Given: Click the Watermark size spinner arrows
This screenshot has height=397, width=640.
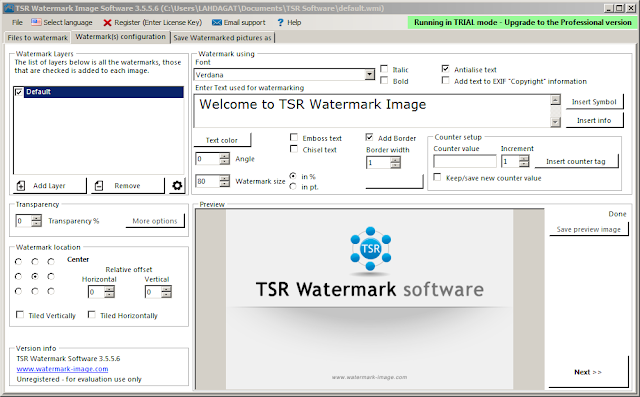Looking at the screenshot, I should pyautogui.click(x=224, y=181).
